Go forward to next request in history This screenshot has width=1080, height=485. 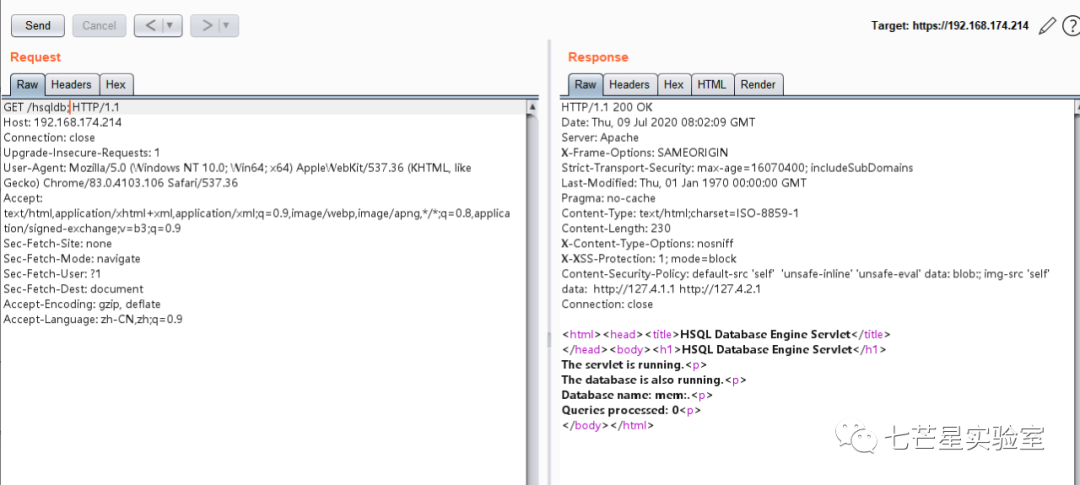tap(205, 25)
